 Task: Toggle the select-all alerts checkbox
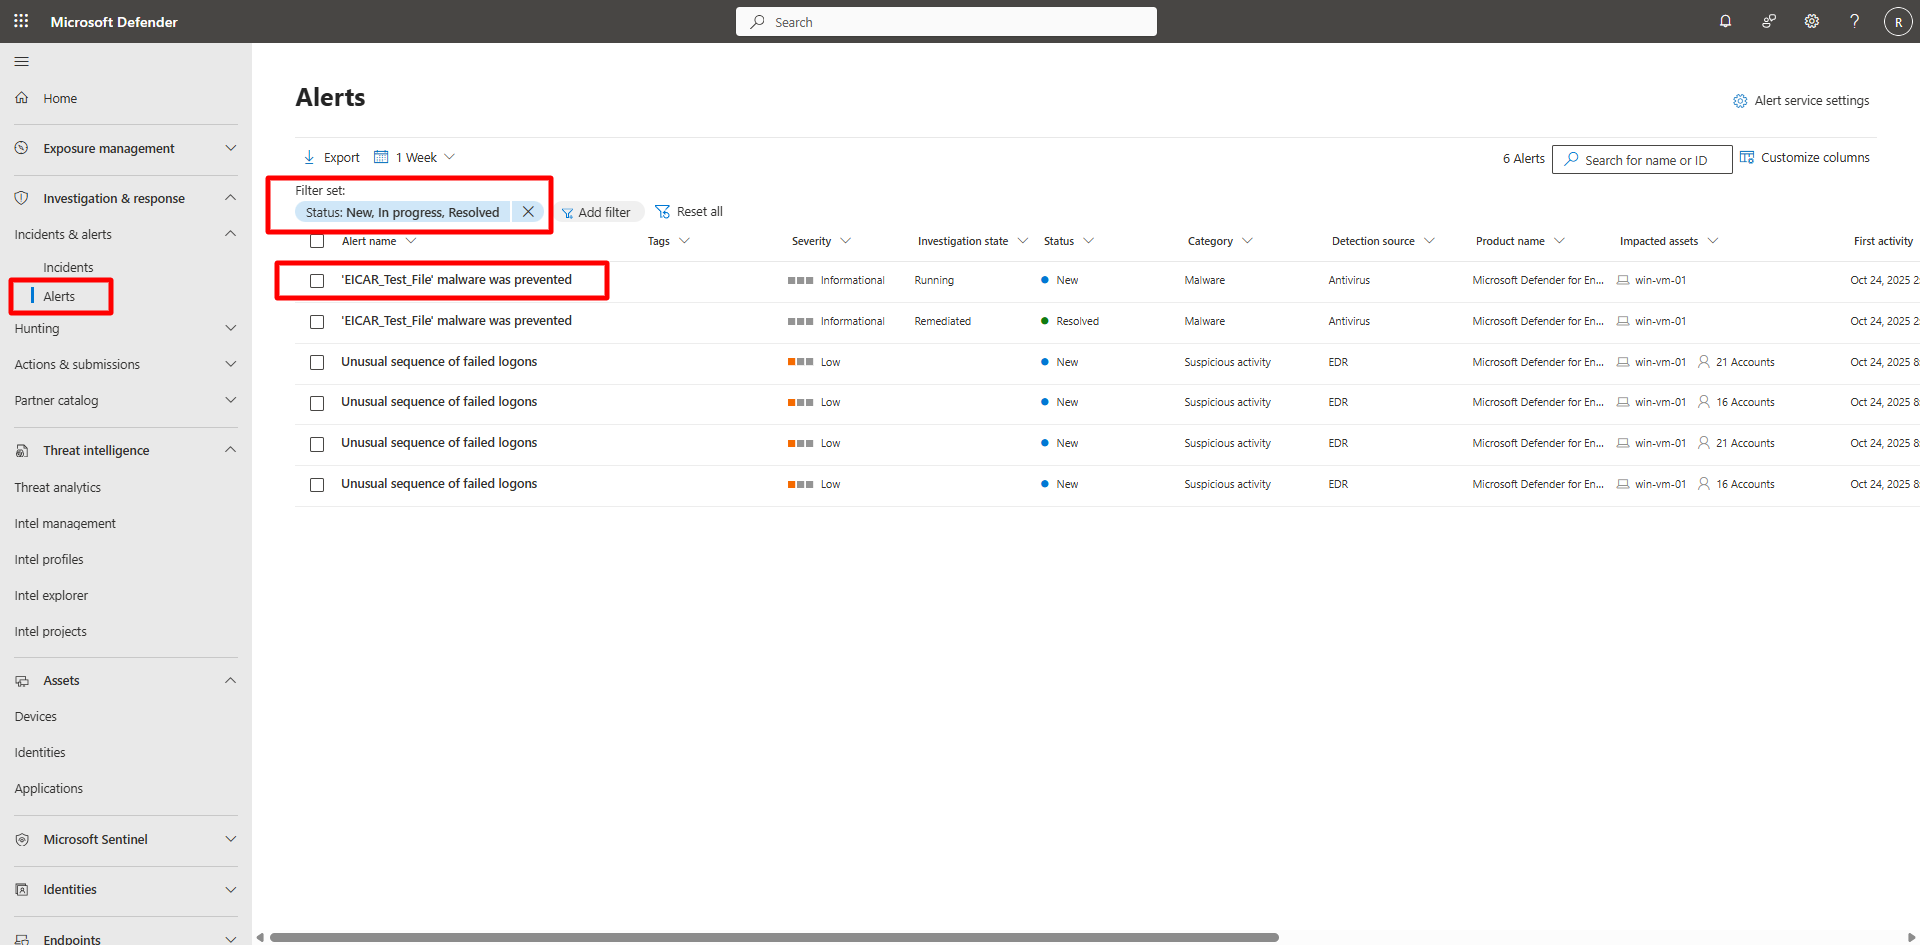point(317,241)
